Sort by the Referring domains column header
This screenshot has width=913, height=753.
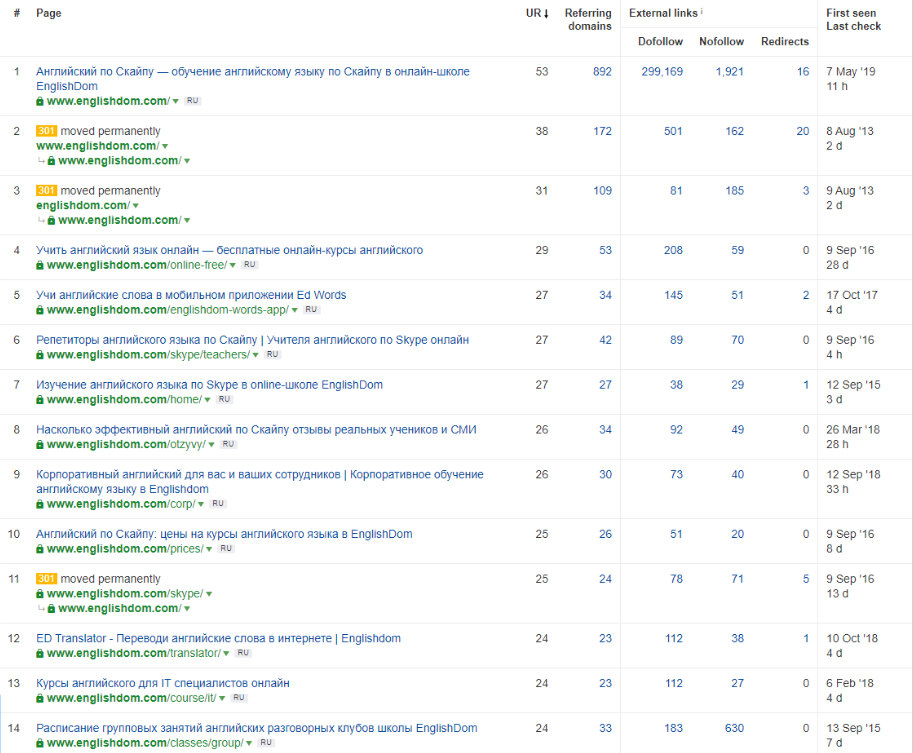click(x=588, y=20)
